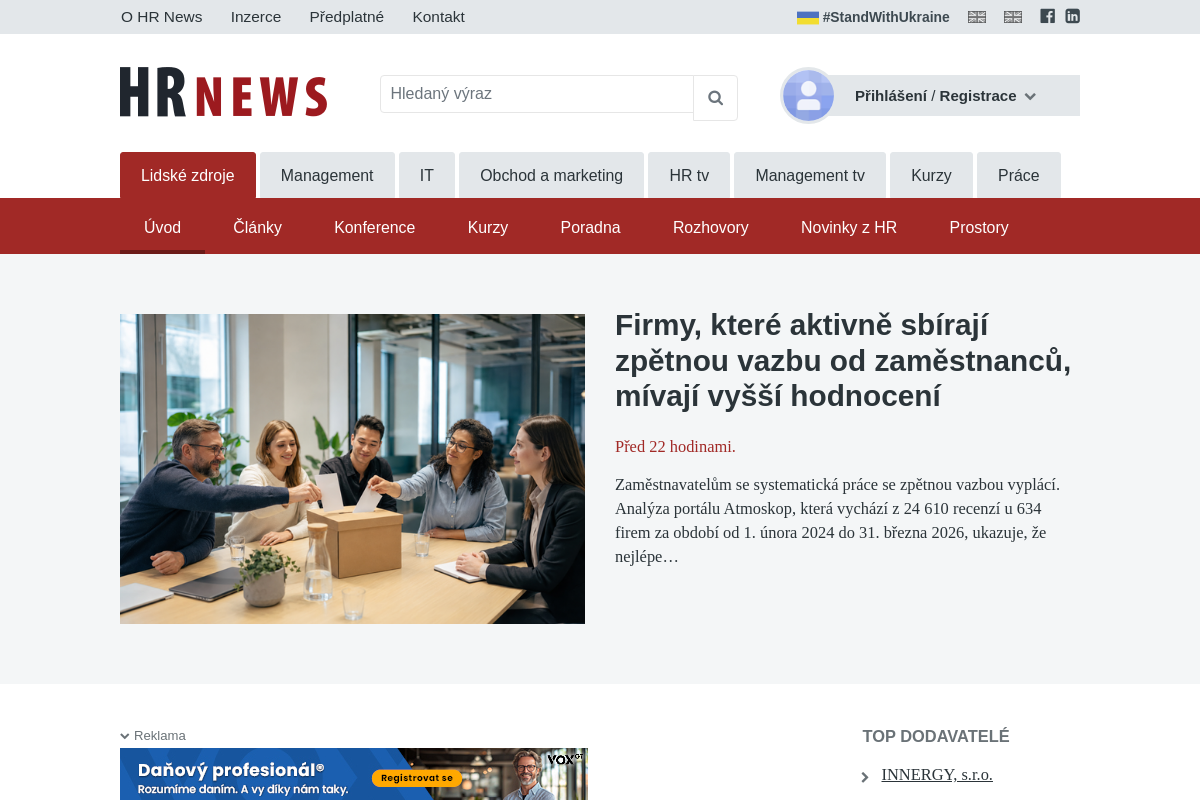Click the article excerpt starting with Zaměstnavatelům
The image size is (1200, 800).
tap(838, 520)
